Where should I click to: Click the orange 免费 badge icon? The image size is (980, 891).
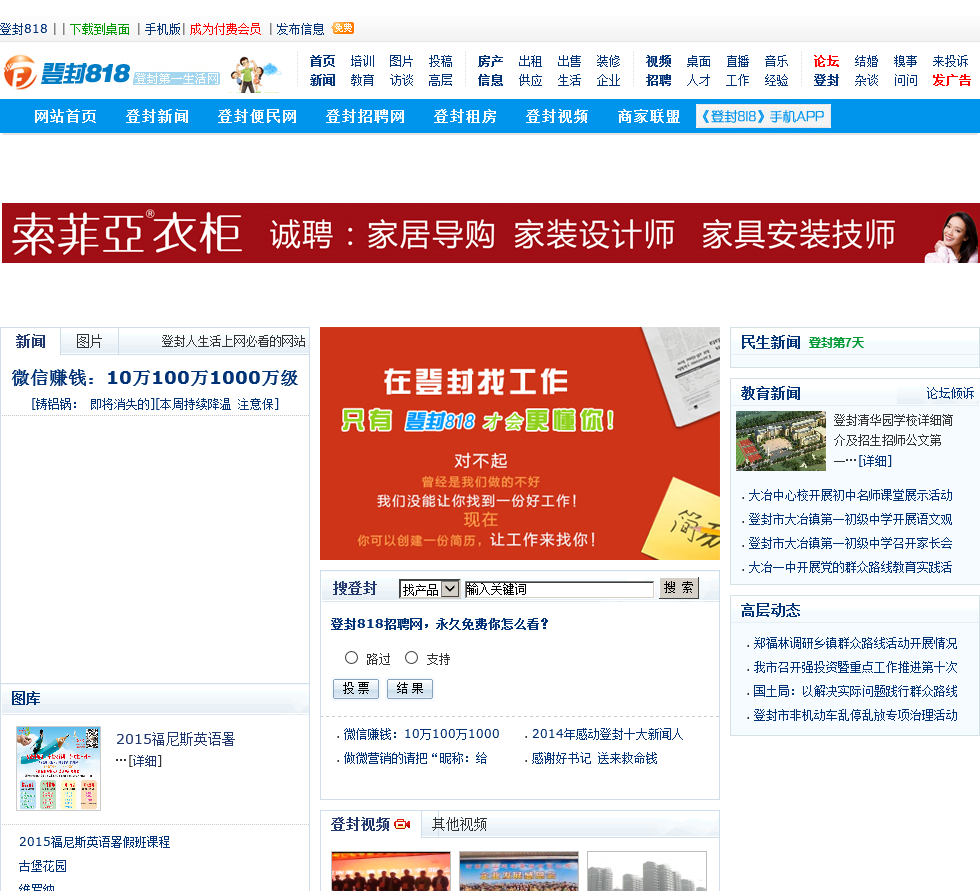343,28
